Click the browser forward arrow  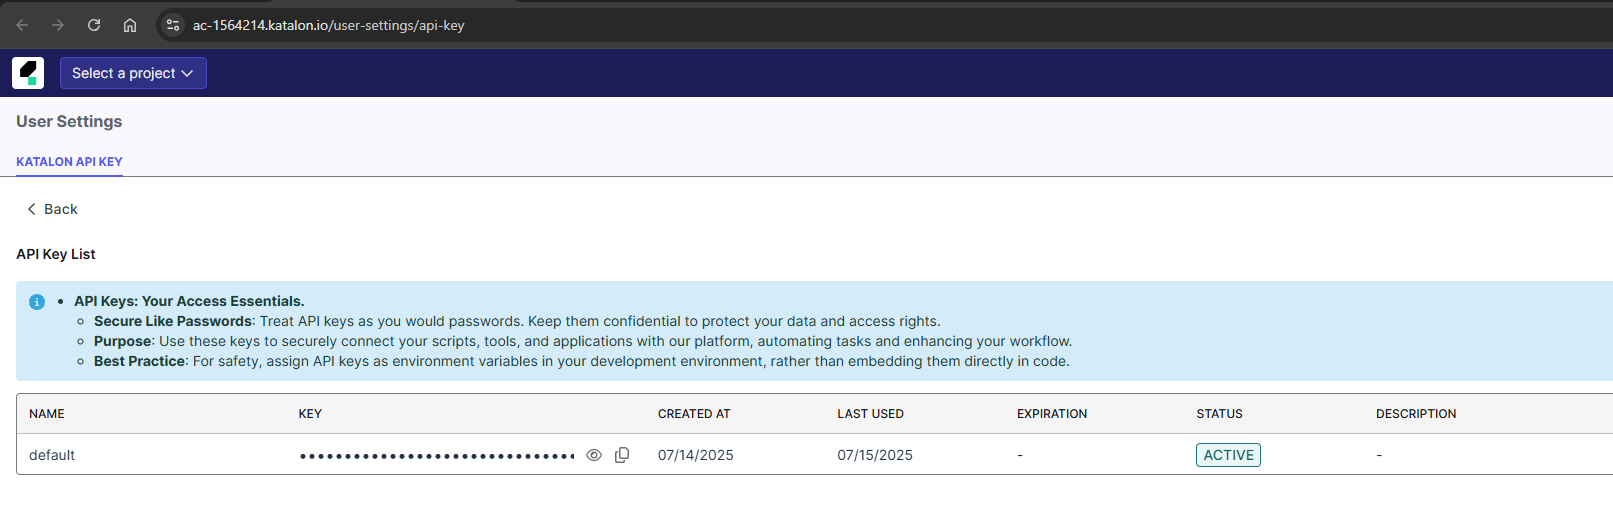pyautogui.click(x=58, y=25)
